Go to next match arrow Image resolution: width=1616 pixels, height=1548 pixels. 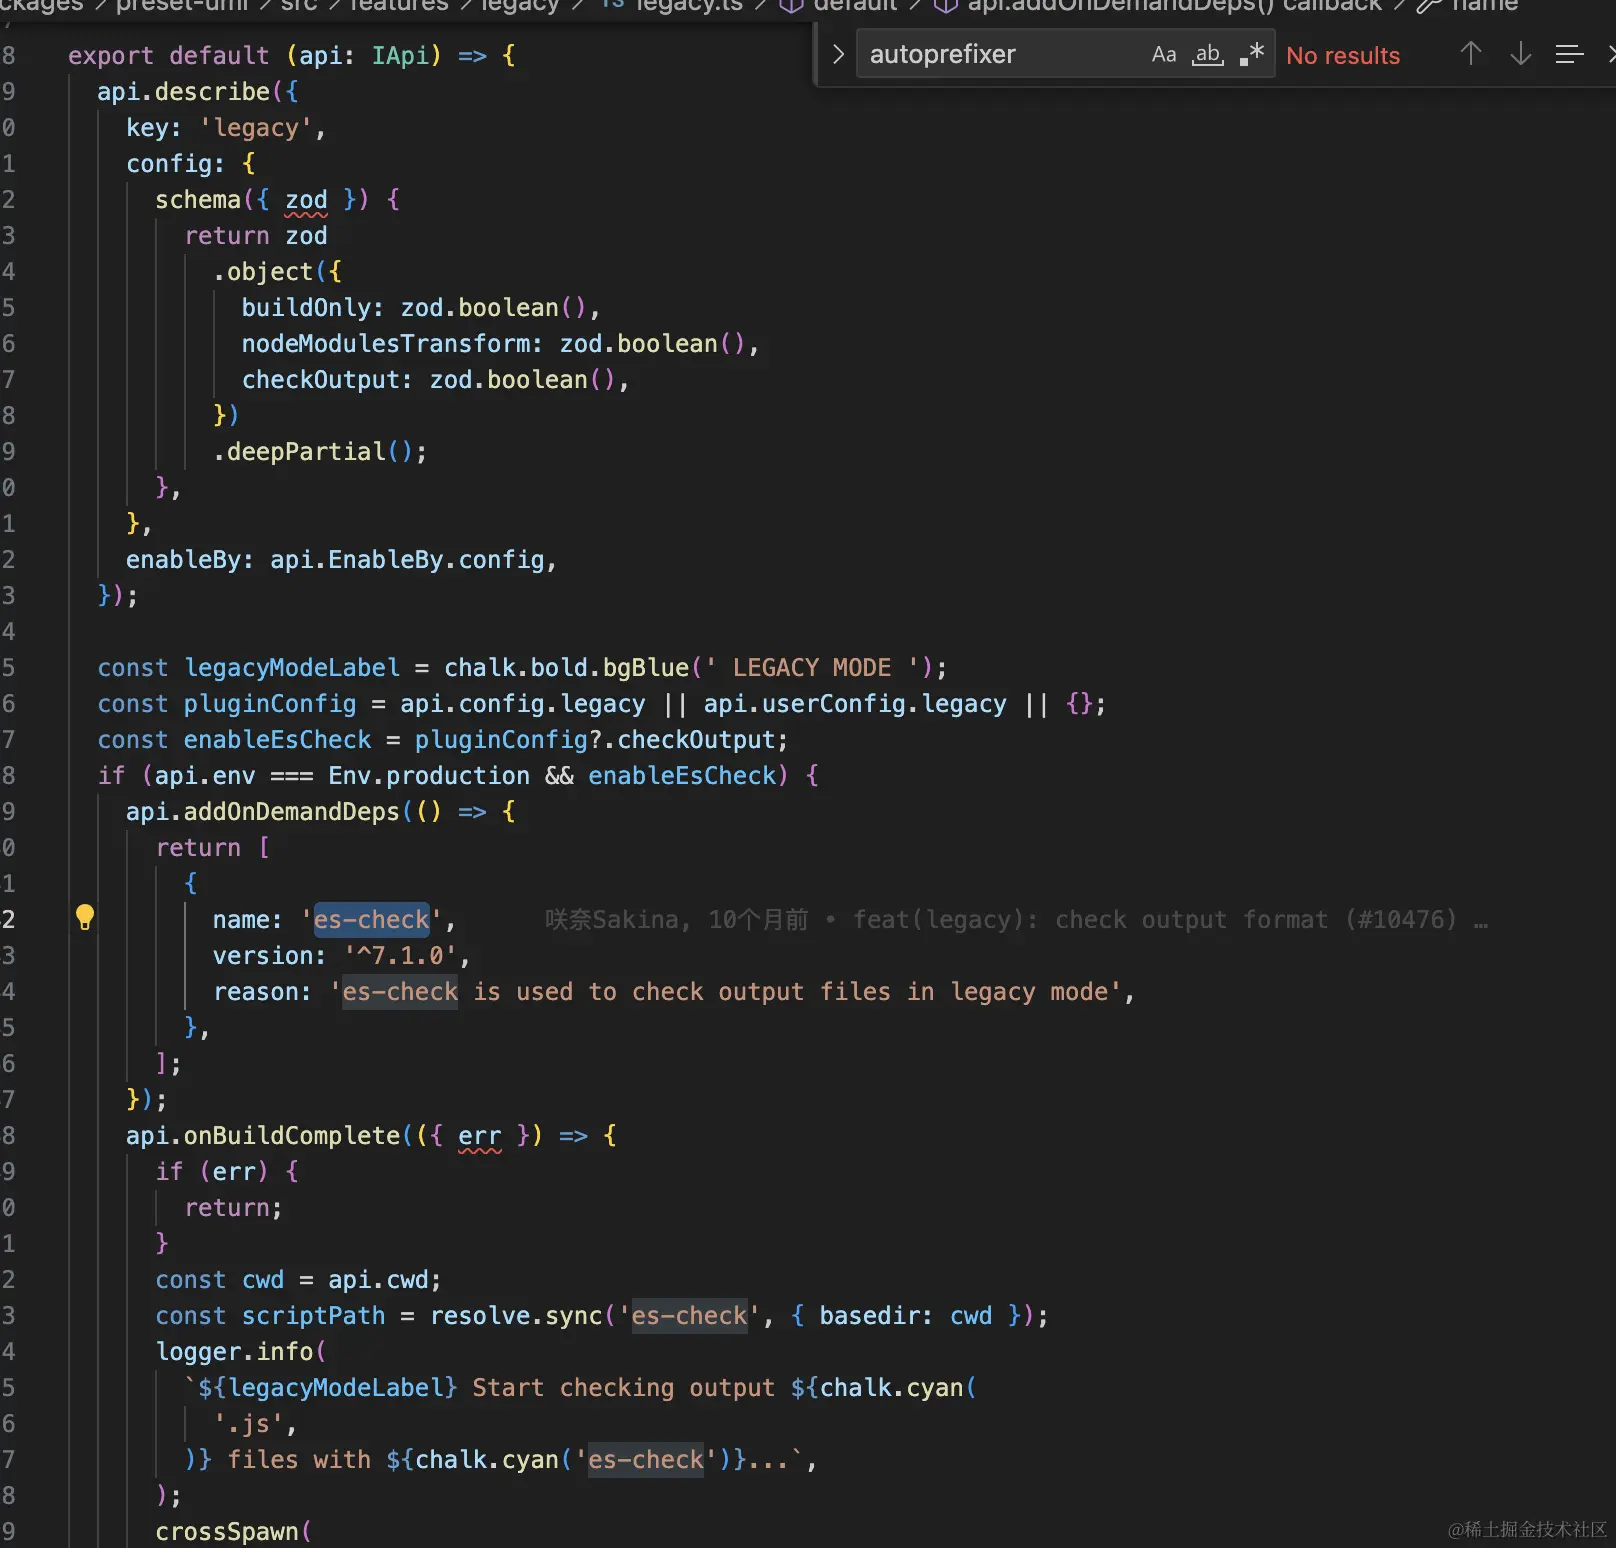point(1520,54)
